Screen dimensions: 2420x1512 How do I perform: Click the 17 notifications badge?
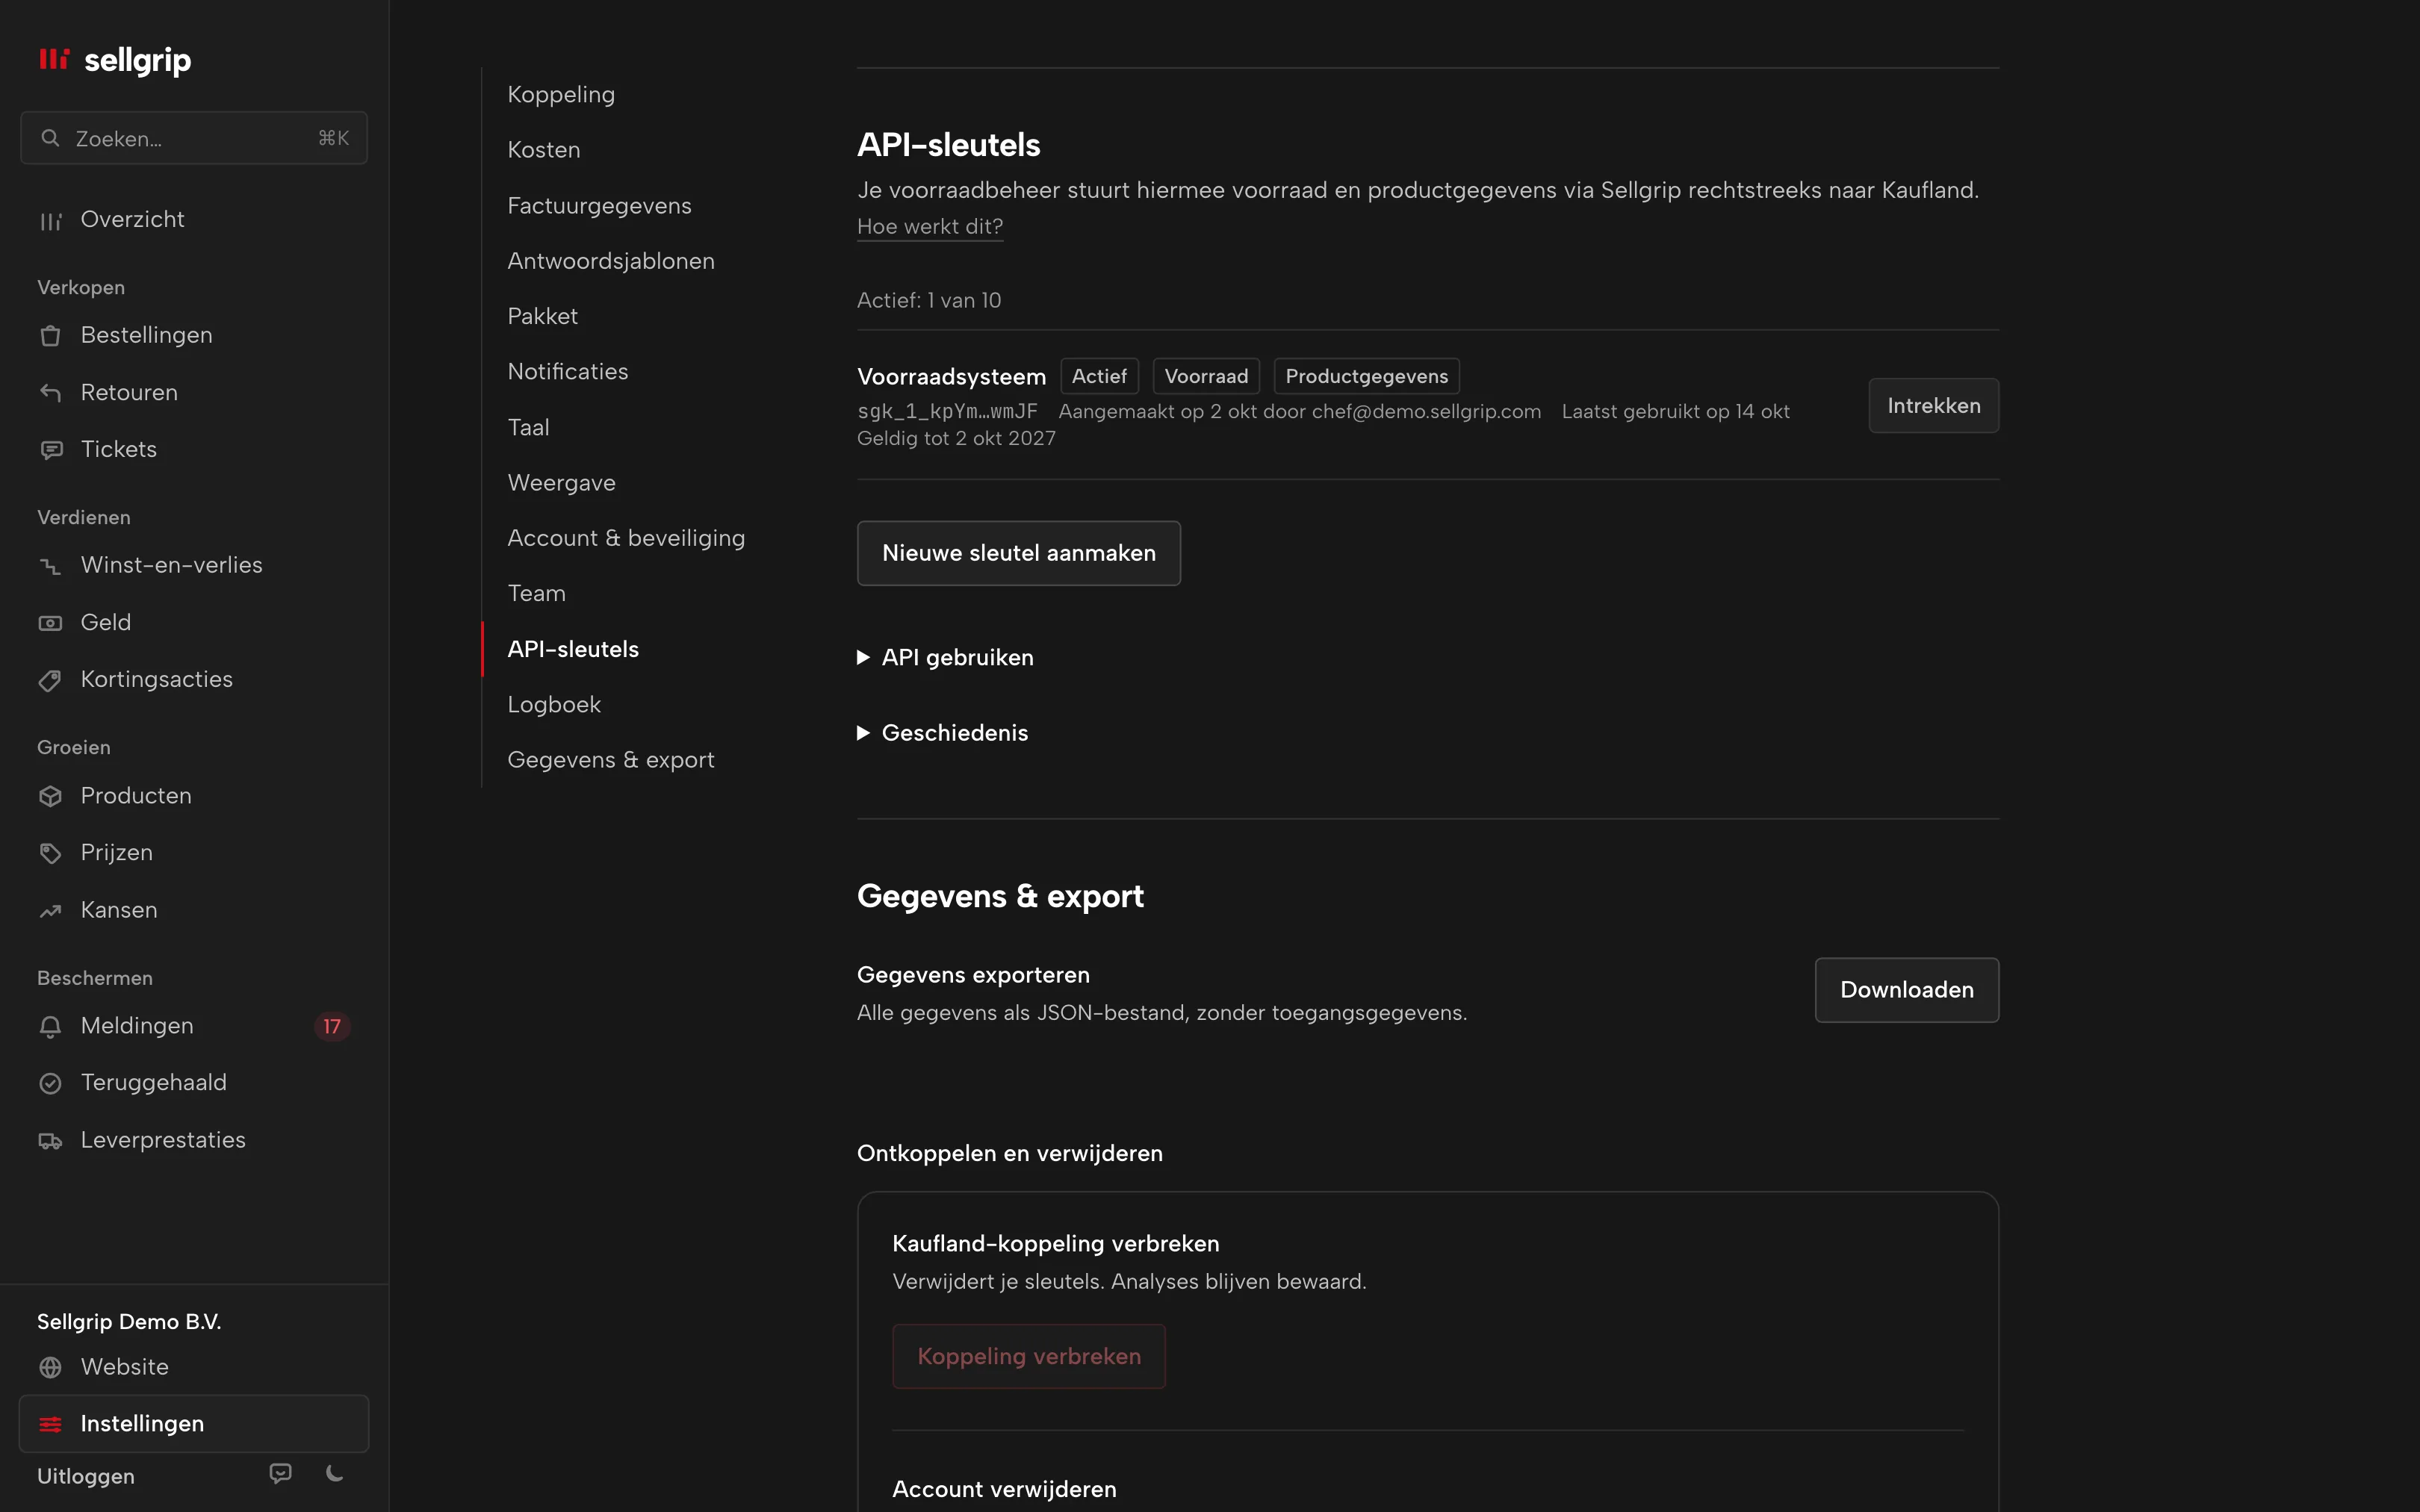pyautogui.click(x=332, y=1026)
